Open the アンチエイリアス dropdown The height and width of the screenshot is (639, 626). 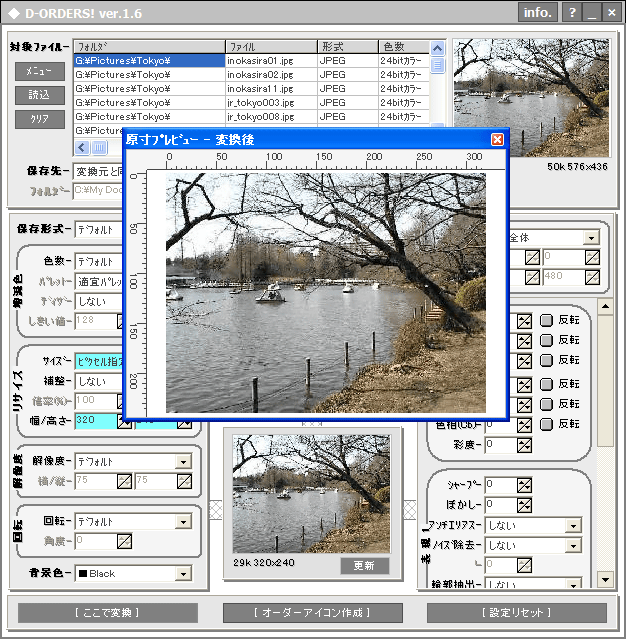(x=573, y=526)
